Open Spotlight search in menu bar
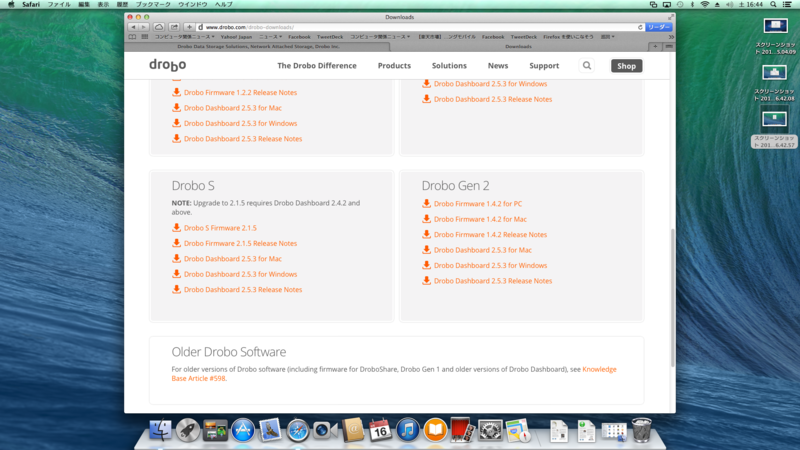The height and width of the screenshot is (450, 800). point(773,5)
